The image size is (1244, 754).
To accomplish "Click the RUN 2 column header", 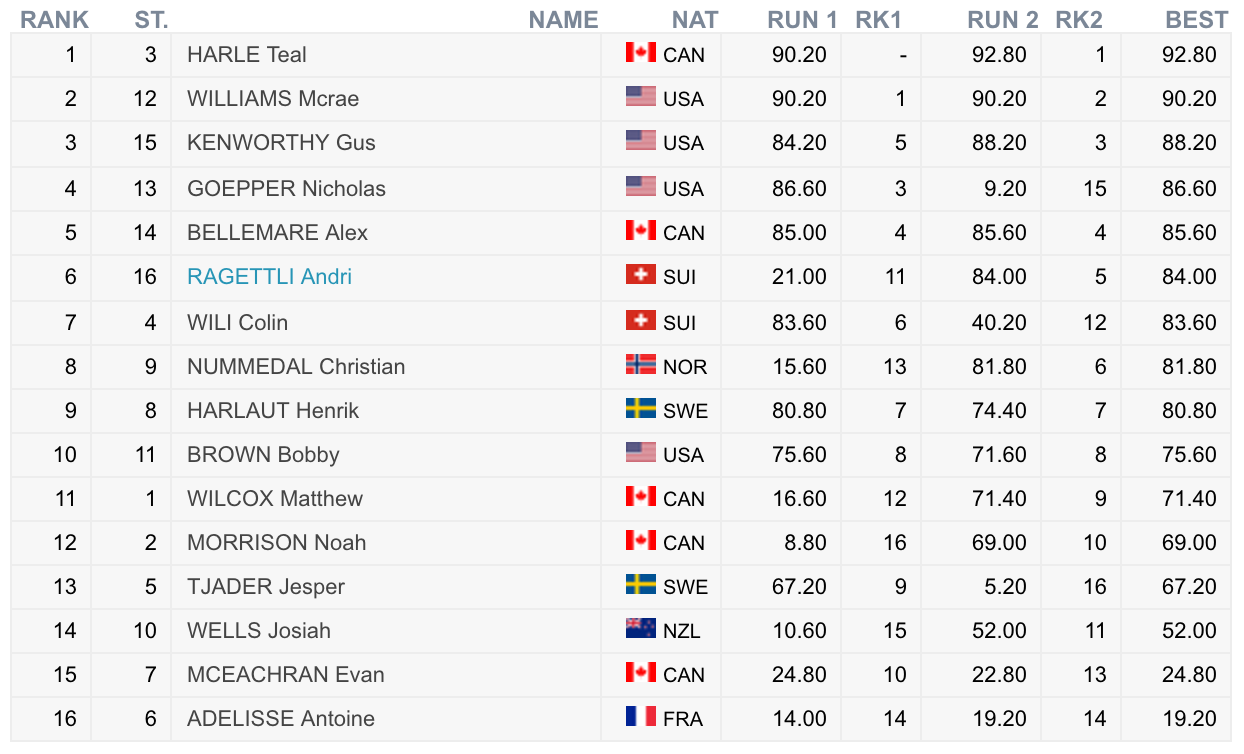I will click(x=1002, y=19).
